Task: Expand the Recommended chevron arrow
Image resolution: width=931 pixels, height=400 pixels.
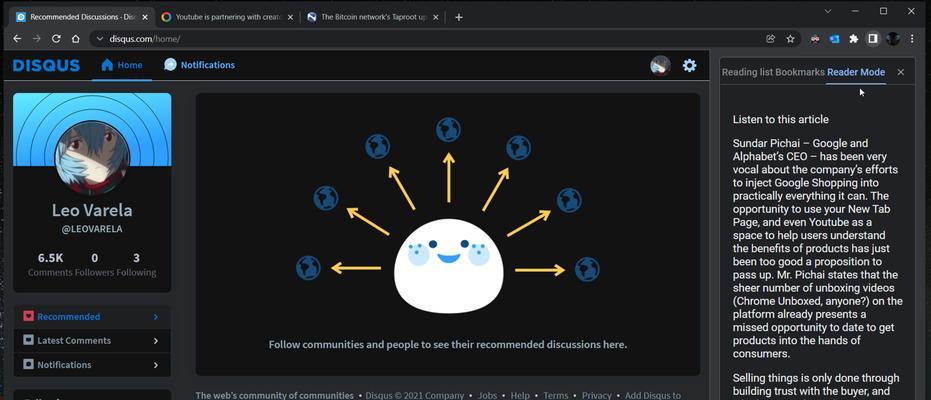Action: pos(156,317)
